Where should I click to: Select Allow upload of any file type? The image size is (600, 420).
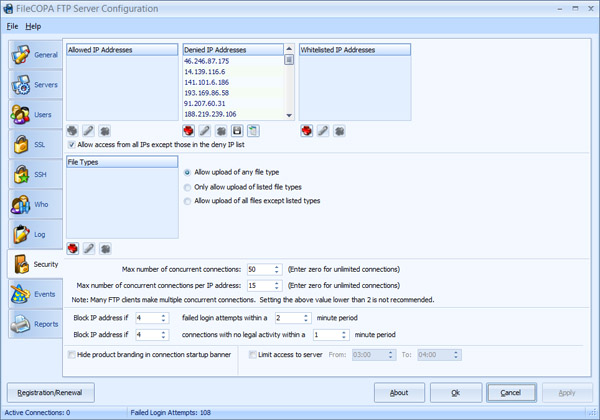click(x=187, y=173)
